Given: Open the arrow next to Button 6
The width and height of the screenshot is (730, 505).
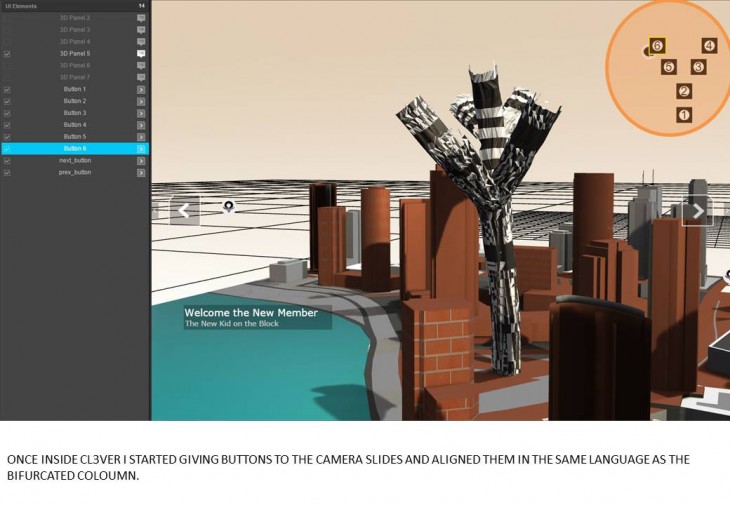Looking at the screenshot, I should click(x=141, y=148).
